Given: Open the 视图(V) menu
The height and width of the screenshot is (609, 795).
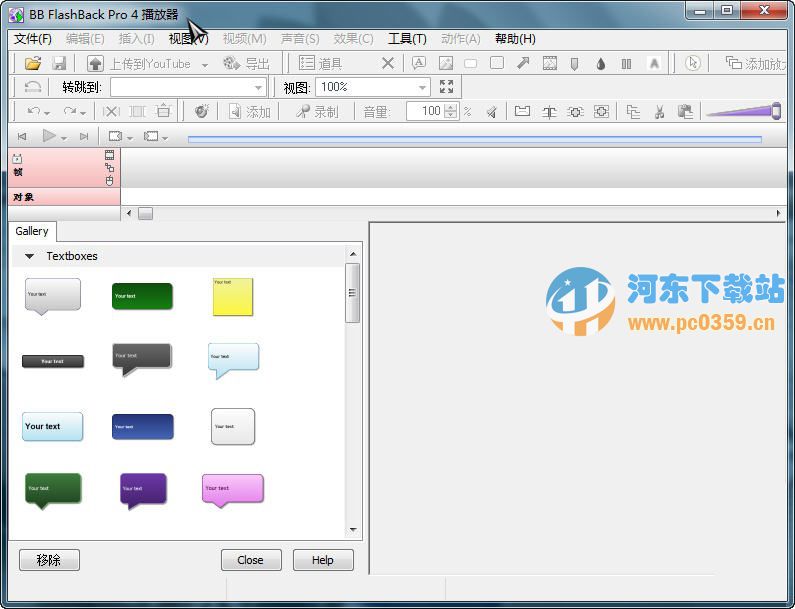Looking at the screenshot, I should point(188,39).
